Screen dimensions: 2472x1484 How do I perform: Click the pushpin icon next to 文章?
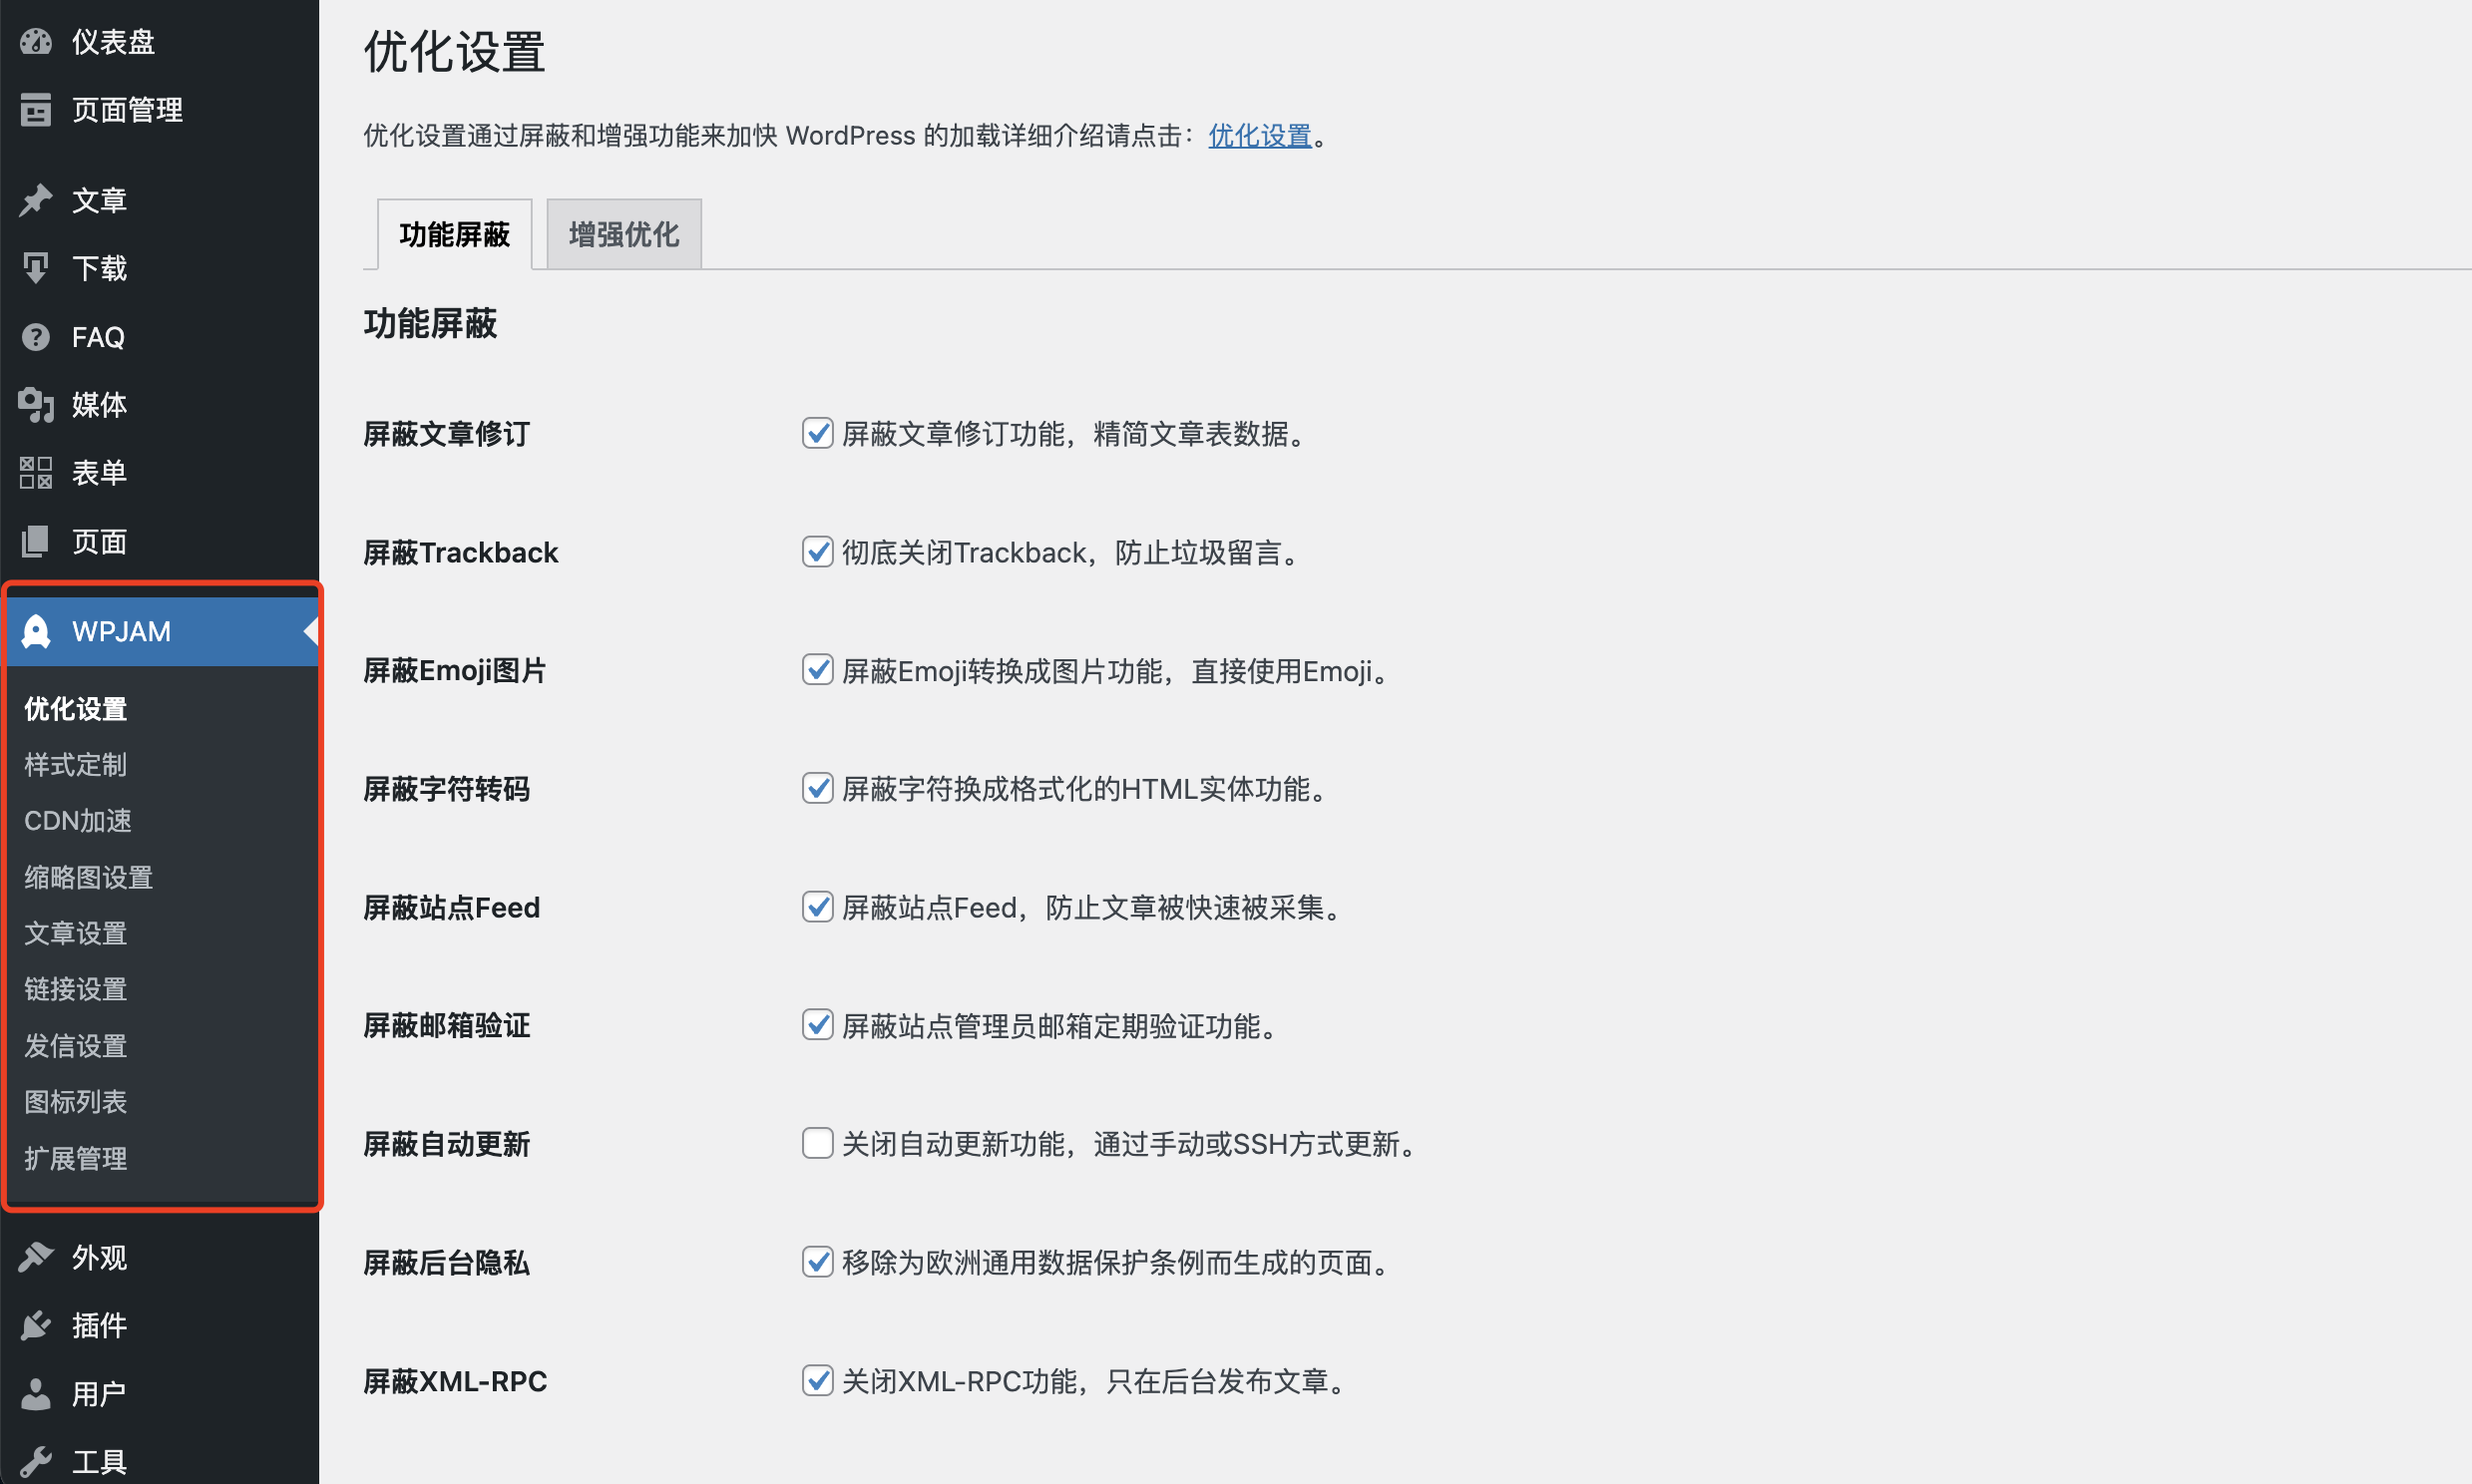point(36,200)
